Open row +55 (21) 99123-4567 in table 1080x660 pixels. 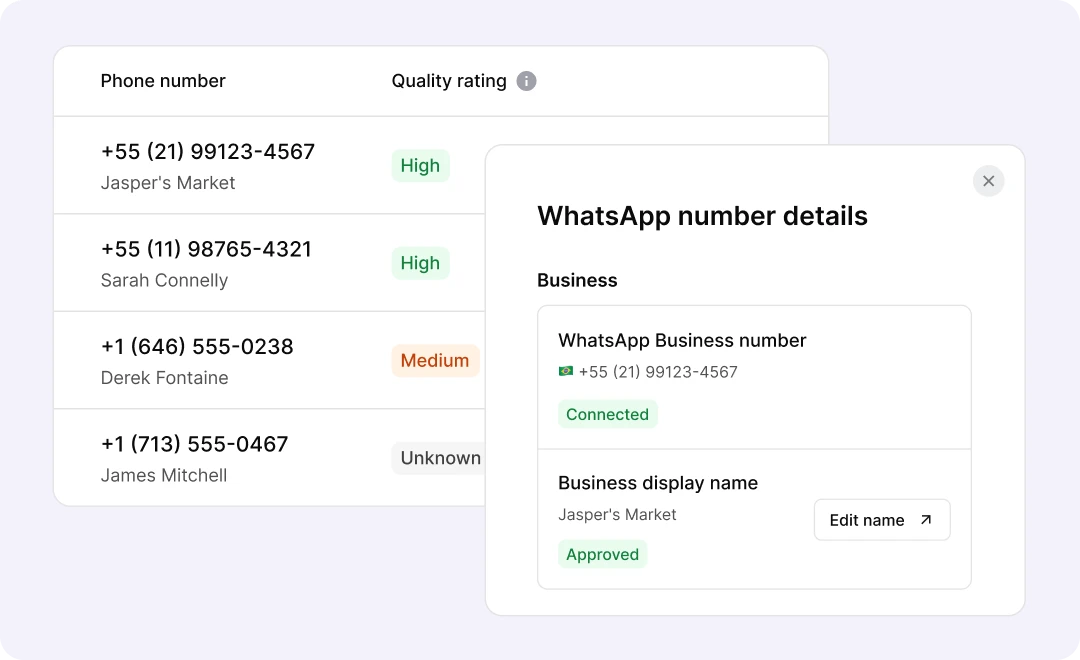click(x=207, y=152)
